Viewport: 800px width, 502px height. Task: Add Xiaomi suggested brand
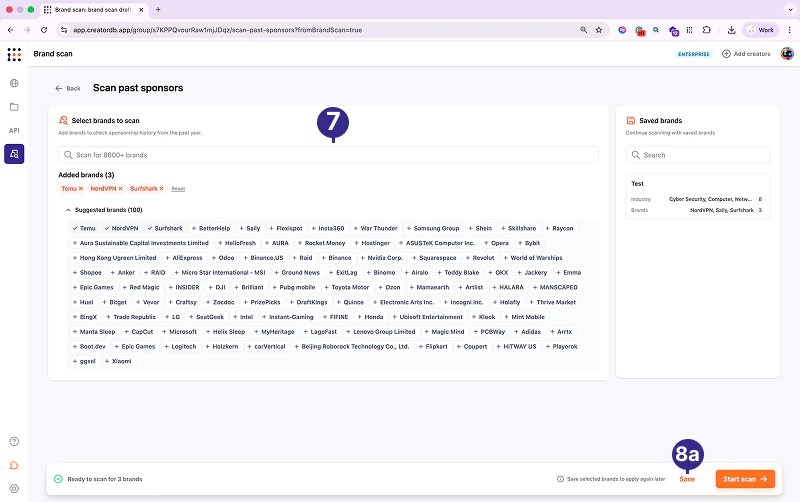117,361
